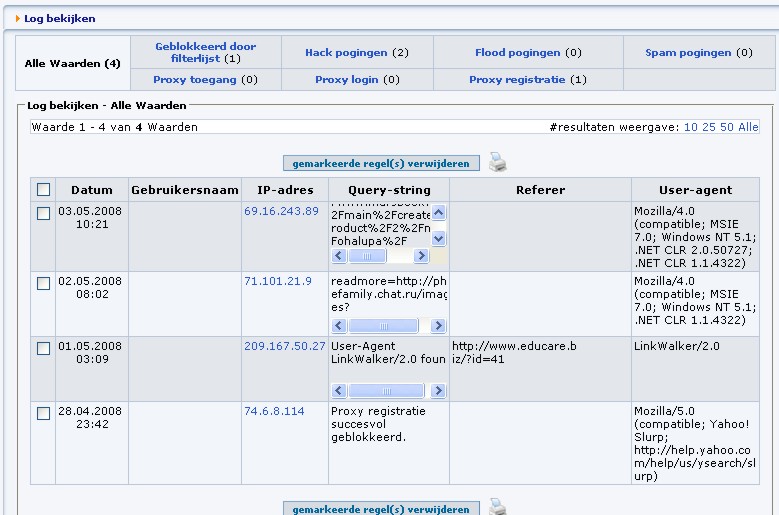The image size is (779, 515).
Task: Open IP address 69.16.243.89 link
Action: pyautogui.click(x=281, y=212)
